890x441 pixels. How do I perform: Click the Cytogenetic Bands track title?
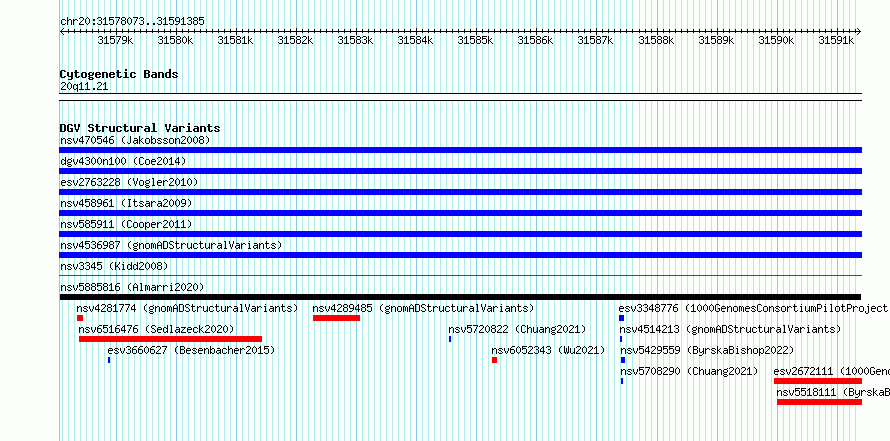point(119,74)
